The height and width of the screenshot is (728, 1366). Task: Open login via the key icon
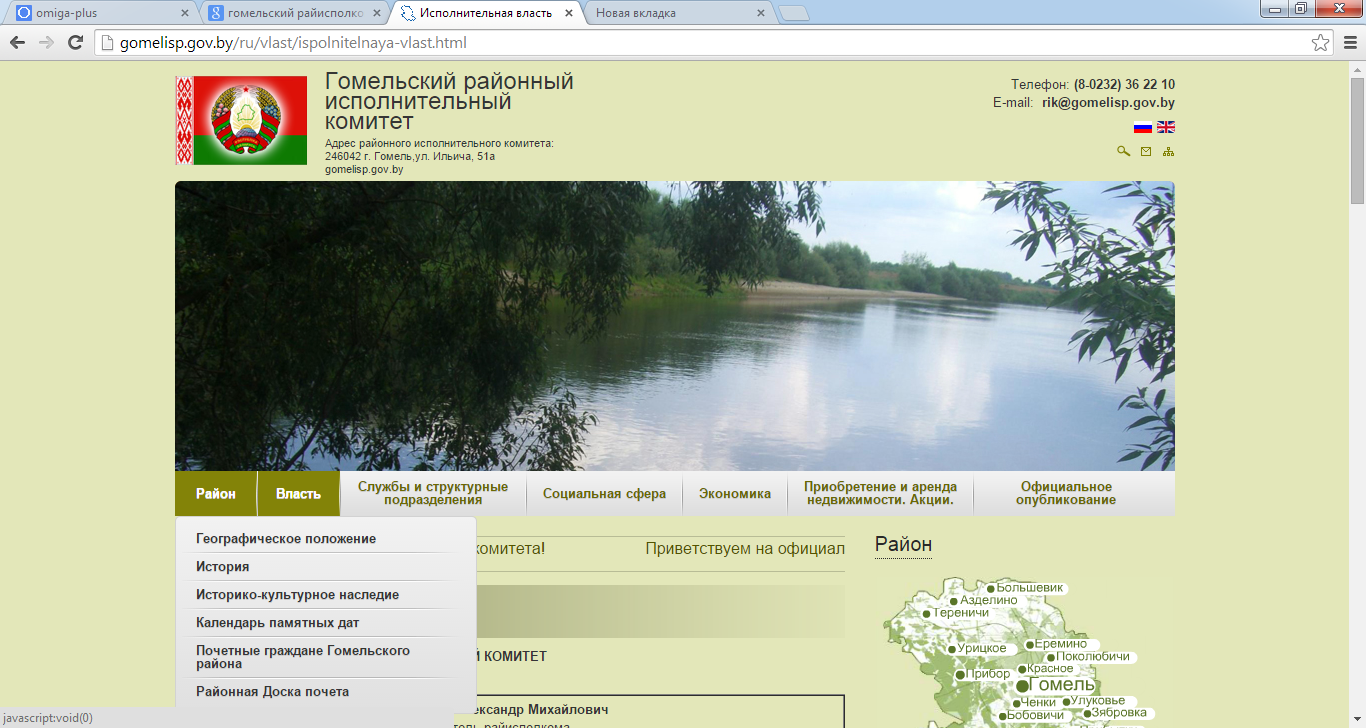tap(1124, 151)
